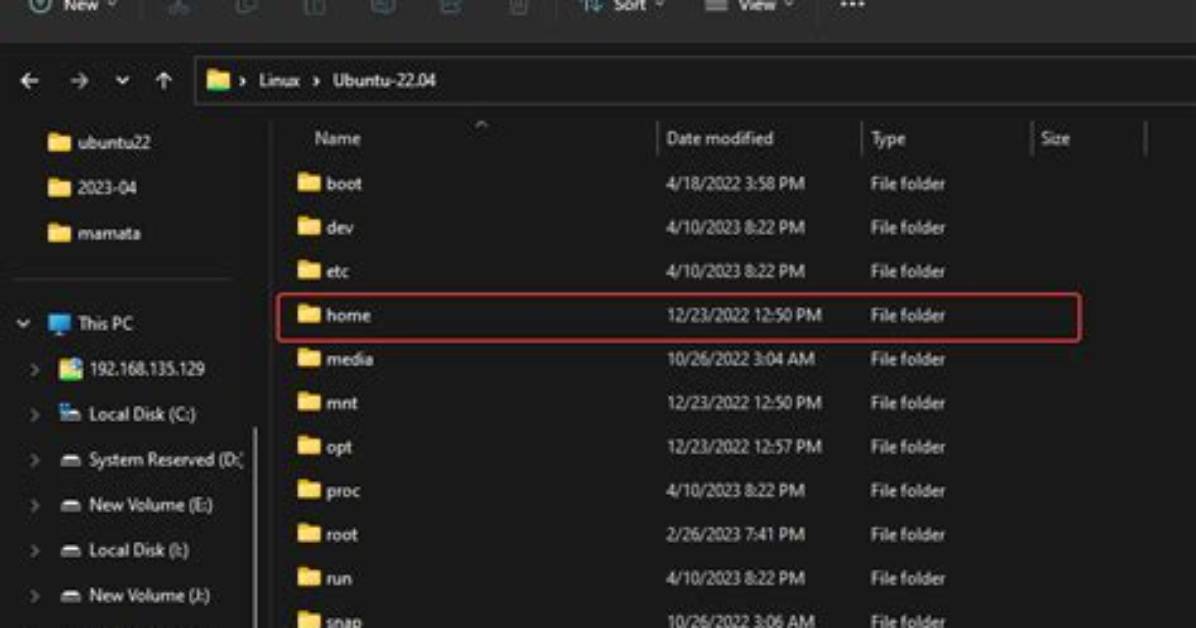Select the boot folder icon

[x=309, y=182]
